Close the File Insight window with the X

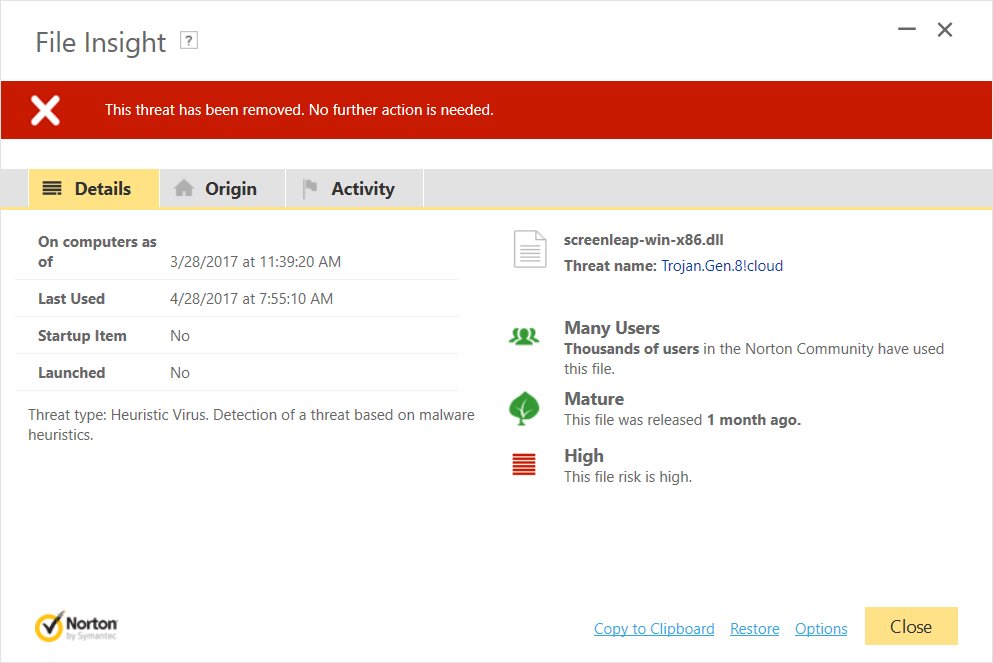[x=945, y=30]
